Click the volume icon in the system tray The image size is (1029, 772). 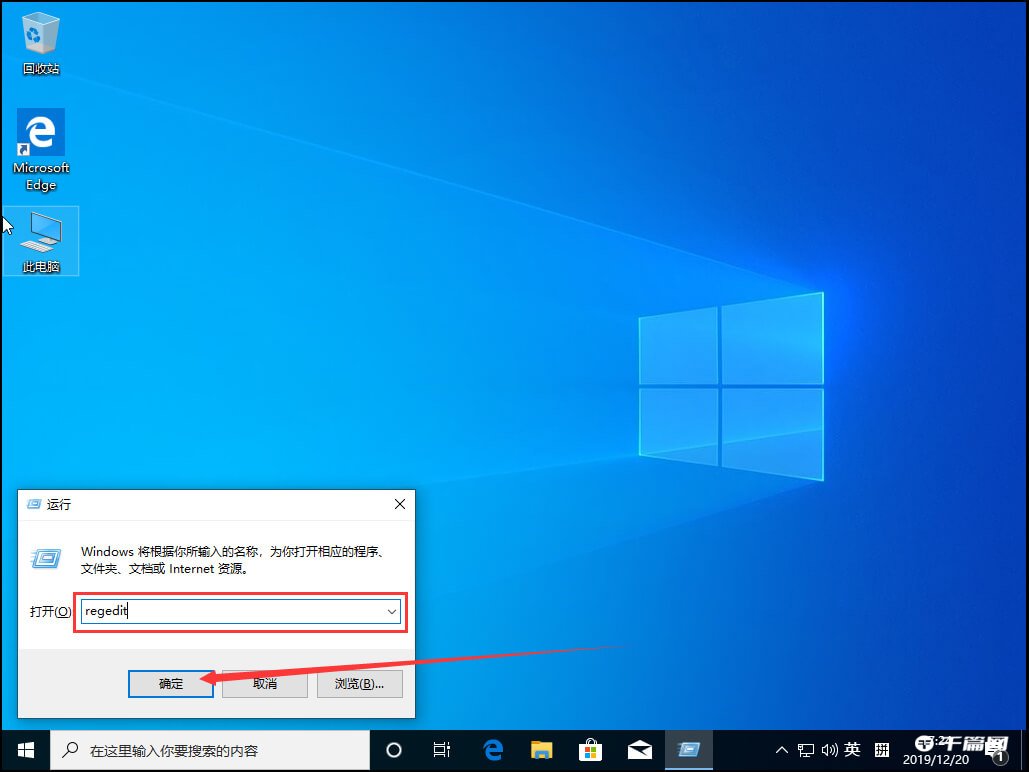(828, 749)
